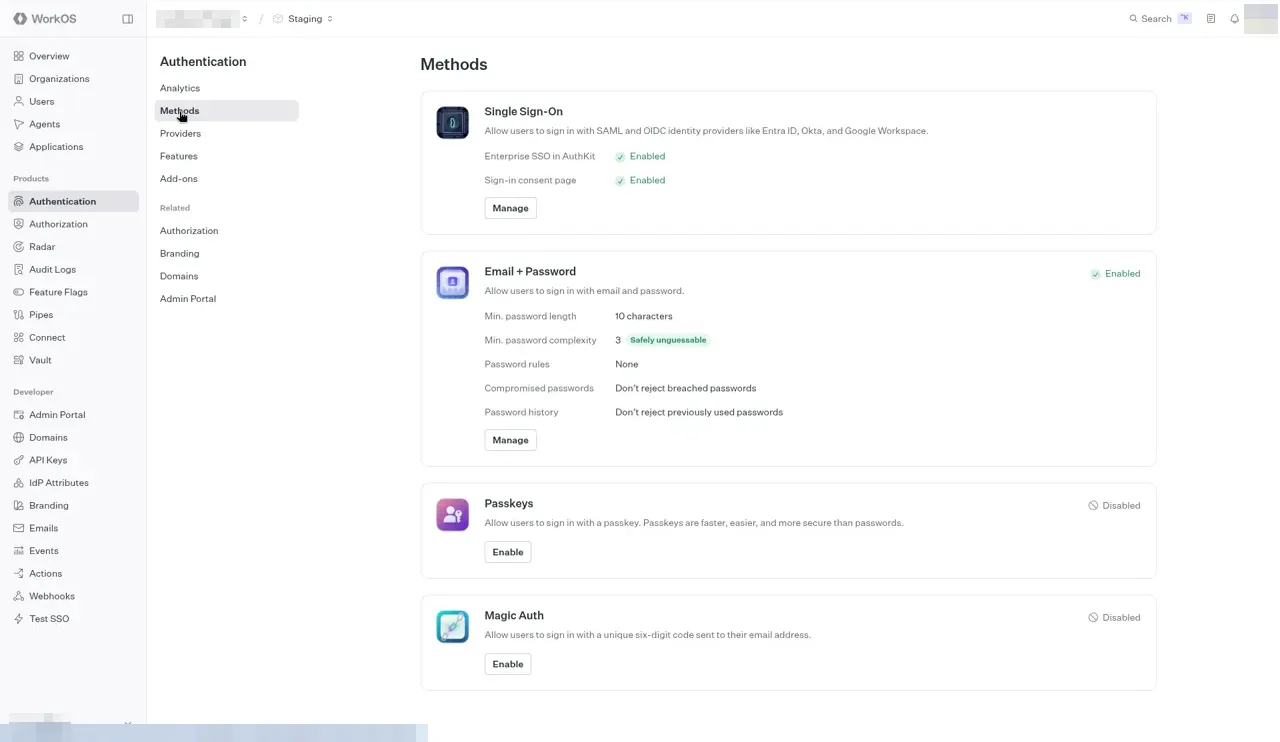Open the Branding related link
This screenshot has width=1280, height=742.
coord(180,254)
